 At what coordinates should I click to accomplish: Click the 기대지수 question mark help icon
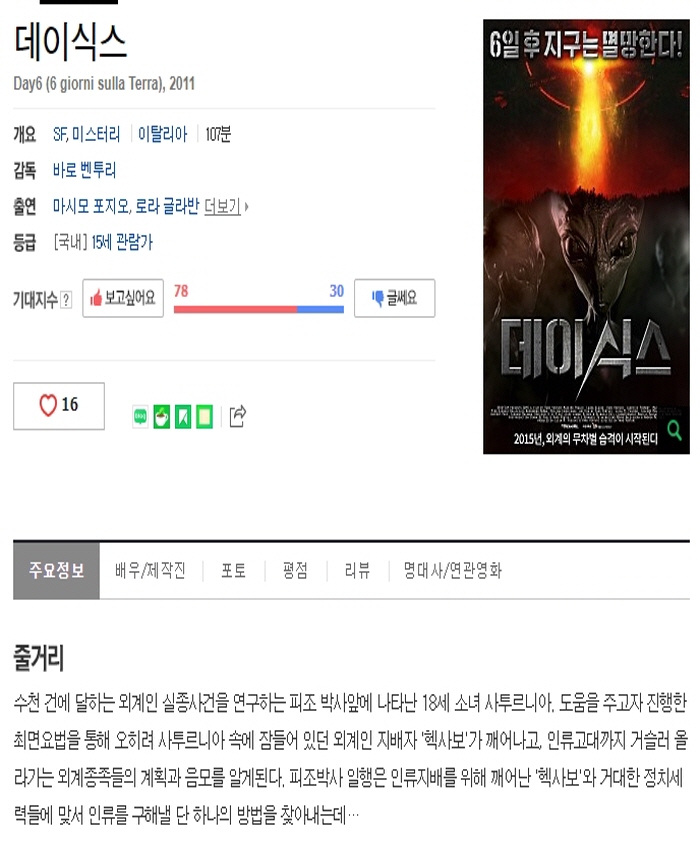(66, 300)
